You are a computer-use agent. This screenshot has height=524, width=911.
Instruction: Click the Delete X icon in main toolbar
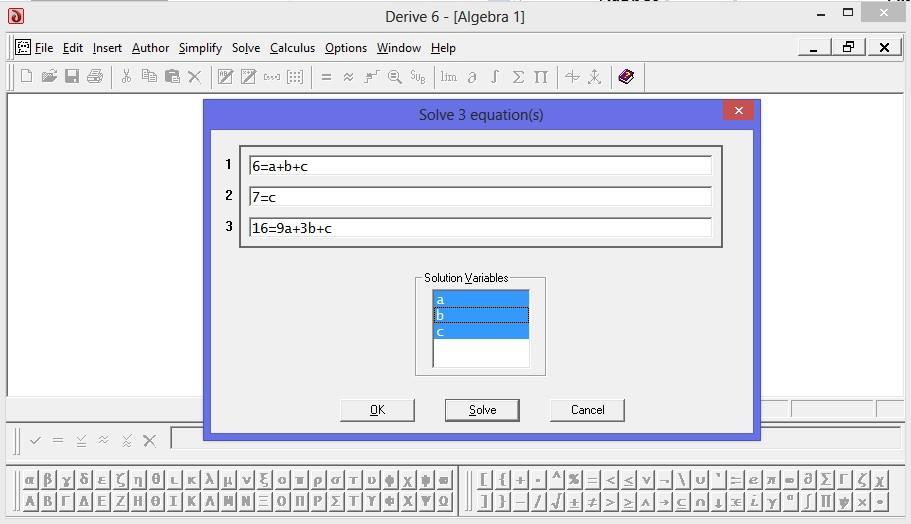pos(195,76)
